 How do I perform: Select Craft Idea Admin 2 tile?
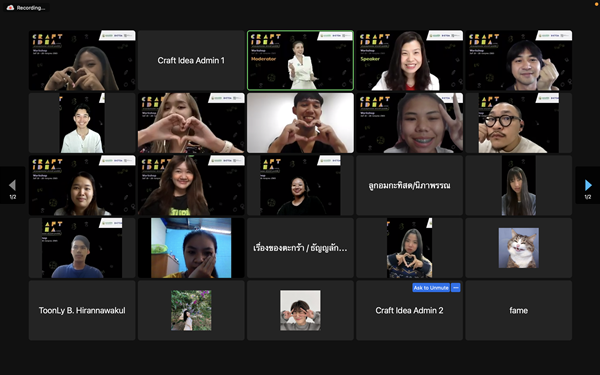(x=409, y=310)
